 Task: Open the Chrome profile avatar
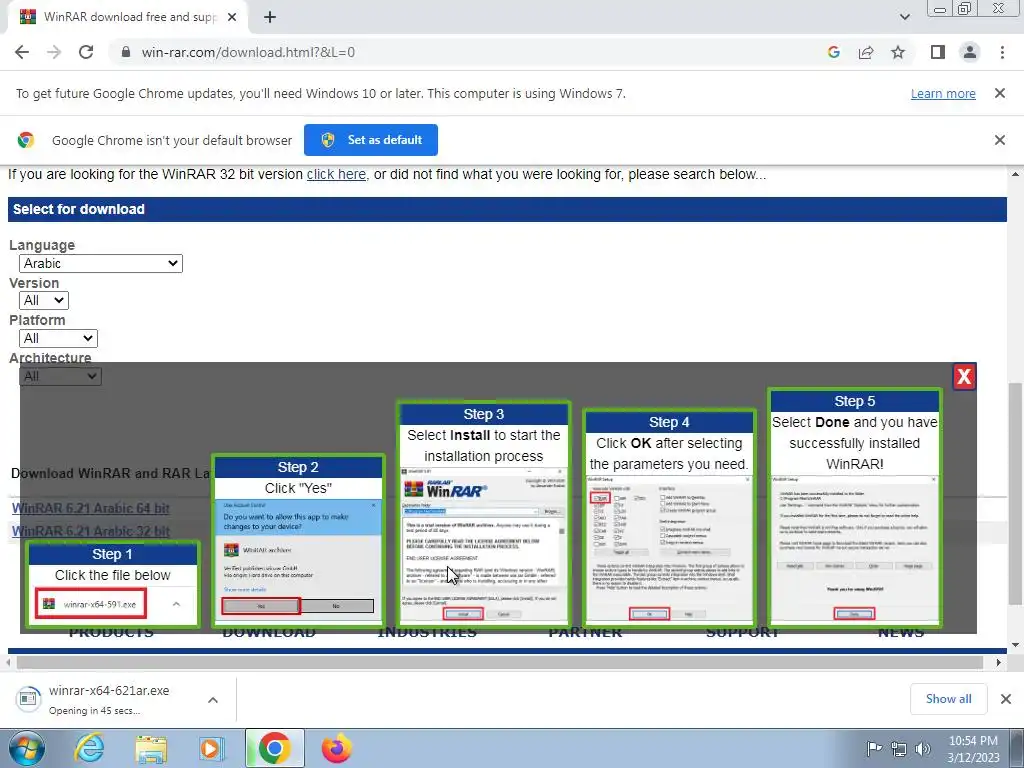[970, 52]
